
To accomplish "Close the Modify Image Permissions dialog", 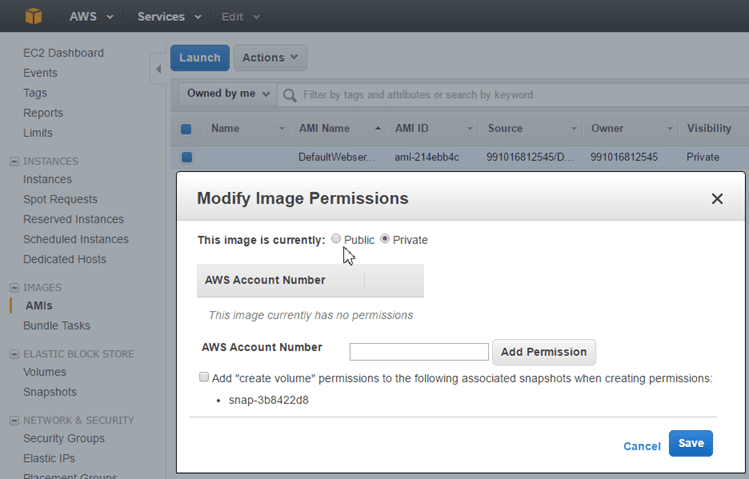I will [x=717, y=199].
